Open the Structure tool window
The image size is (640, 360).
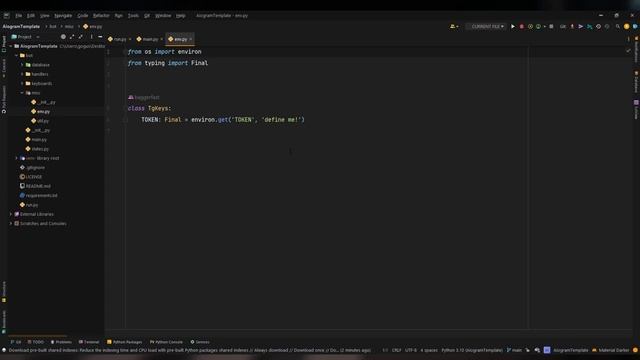[x=4, y=291]
